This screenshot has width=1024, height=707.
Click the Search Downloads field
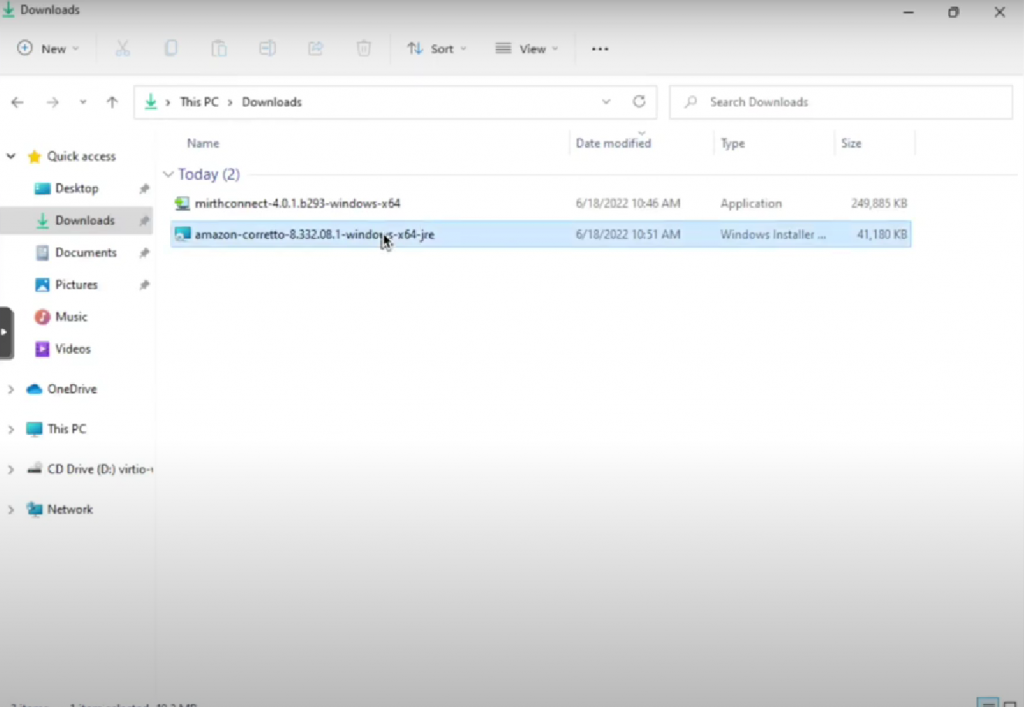(x=840, y=102)
